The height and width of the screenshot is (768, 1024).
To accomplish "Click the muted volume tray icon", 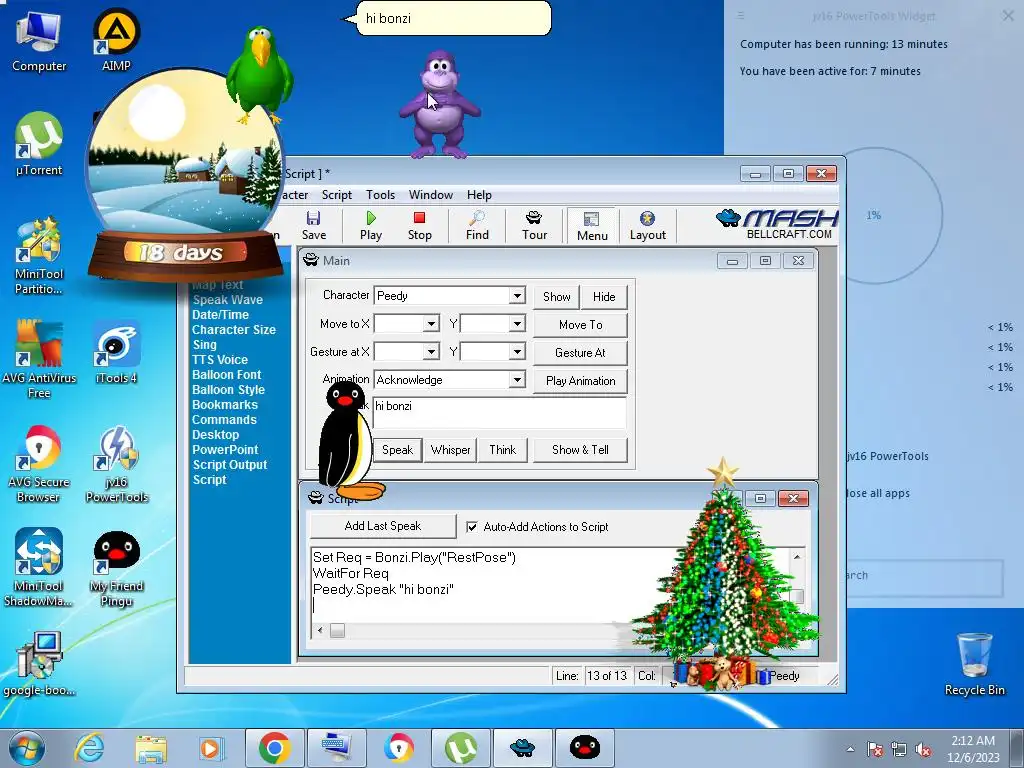I will click(x=923, y=750).
